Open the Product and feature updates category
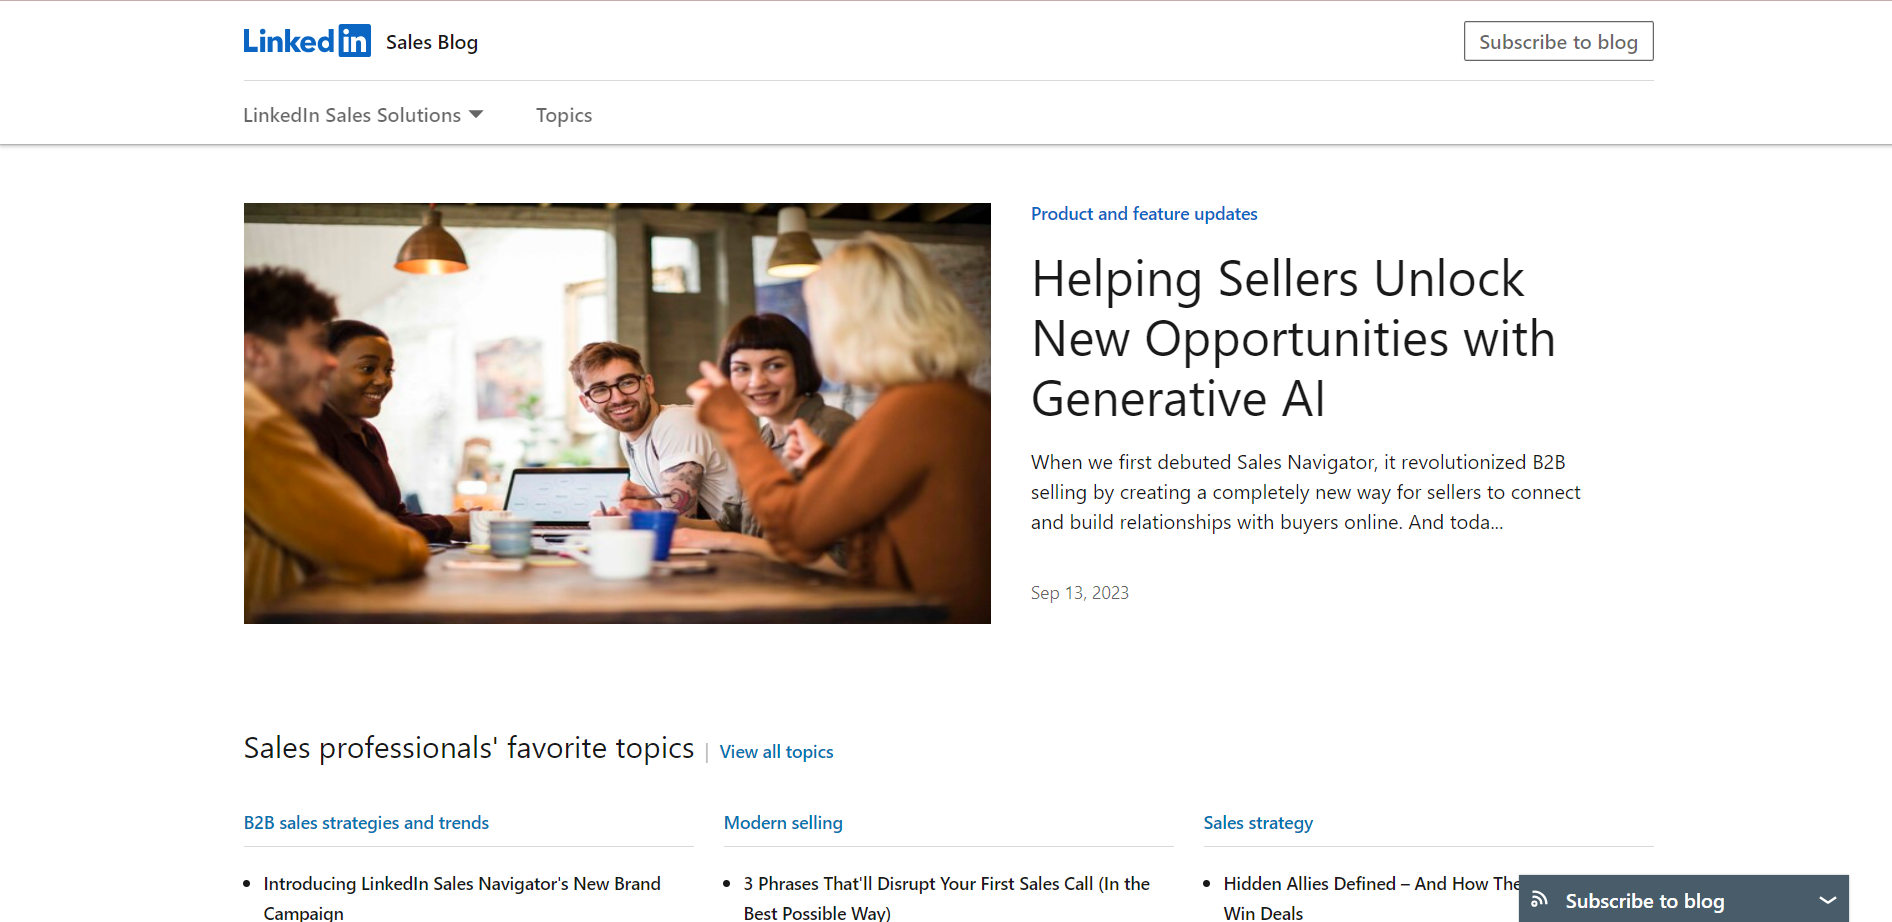The image size is (1892, 922). pos(1144,214)
